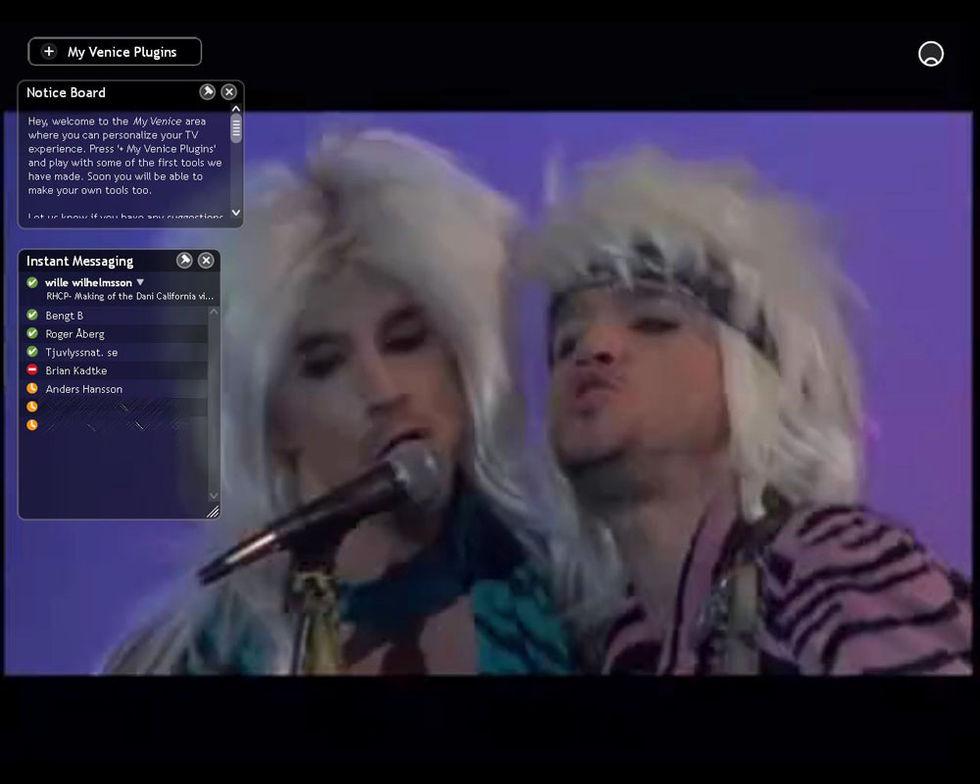
Task: Click Tjuvlyssnat. se's green status icon
Action: click(32, 351)
